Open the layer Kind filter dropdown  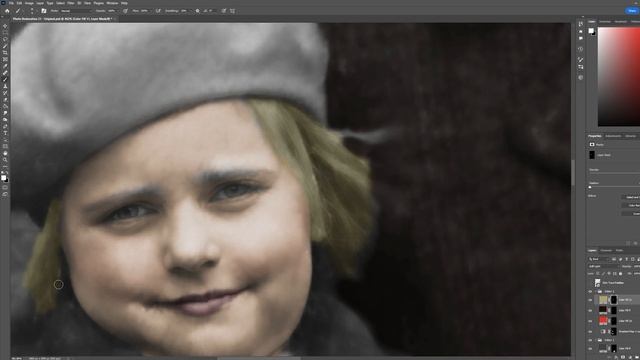[x=599, y=259]
